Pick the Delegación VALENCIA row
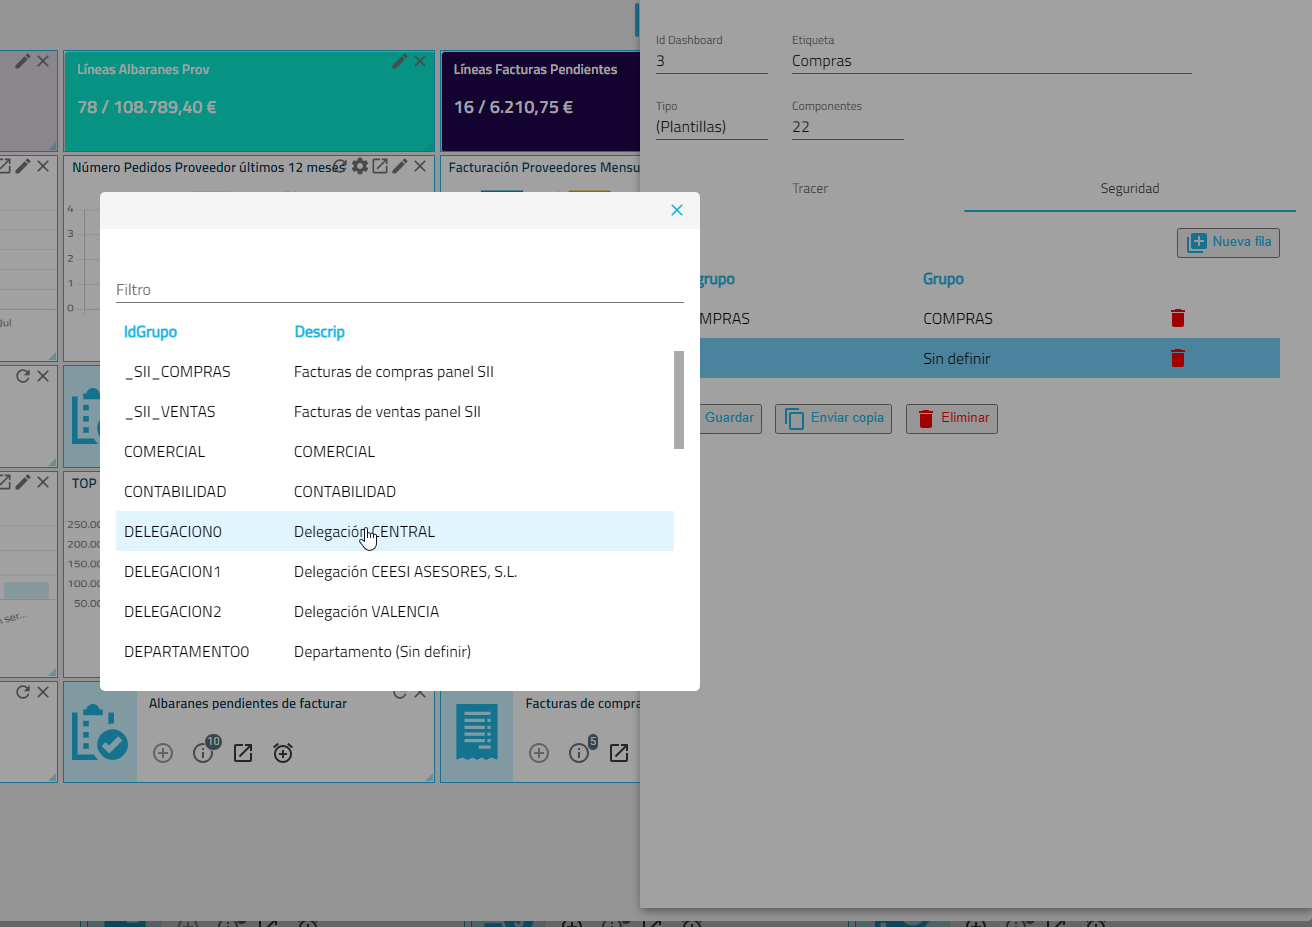The image size is (1312, 927). click(395, 611)
